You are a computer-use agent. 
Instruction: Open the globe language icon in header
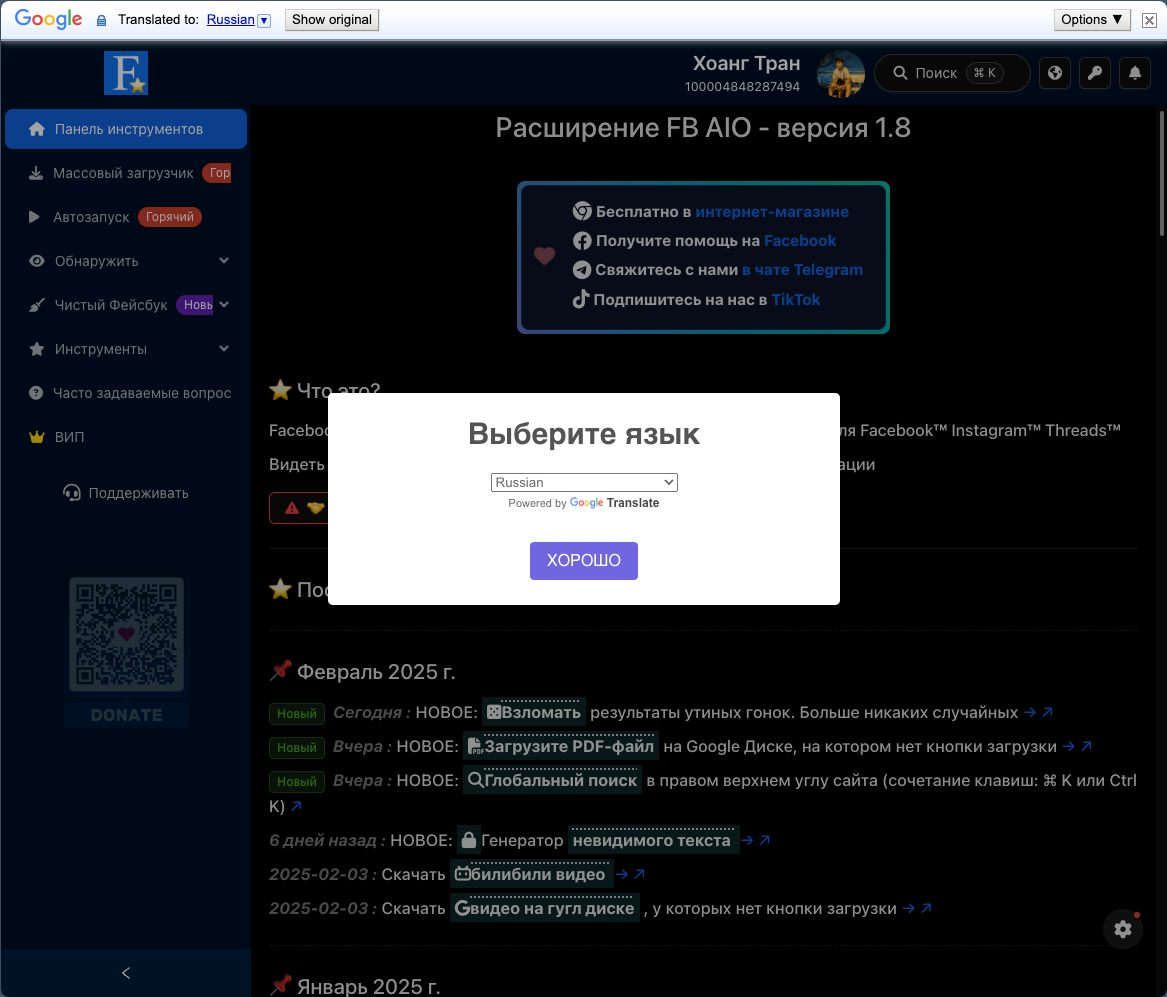pos(1055,73)
